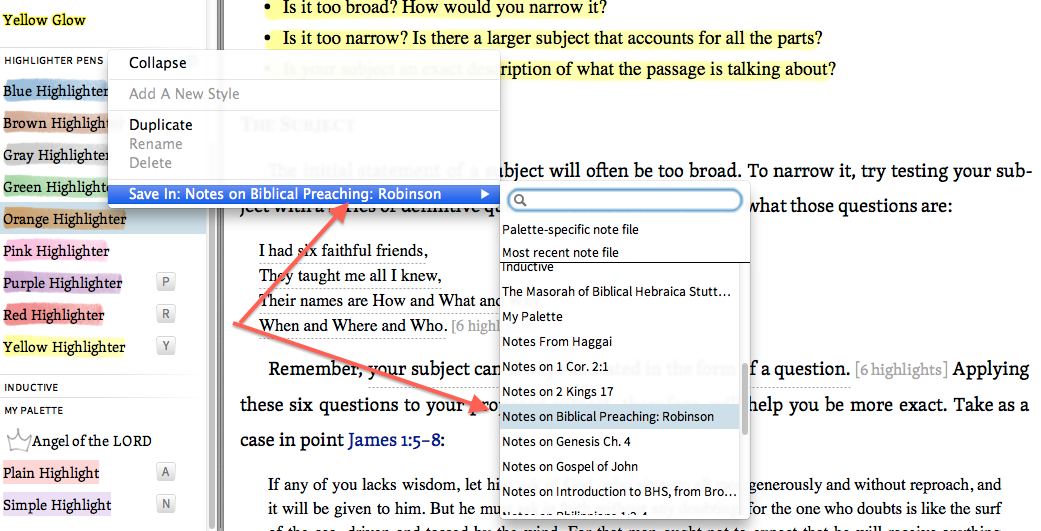This screenshot has height=531, width=1041.
Task: Expand the Save In submenu arrow
Action: pos(485,194)
